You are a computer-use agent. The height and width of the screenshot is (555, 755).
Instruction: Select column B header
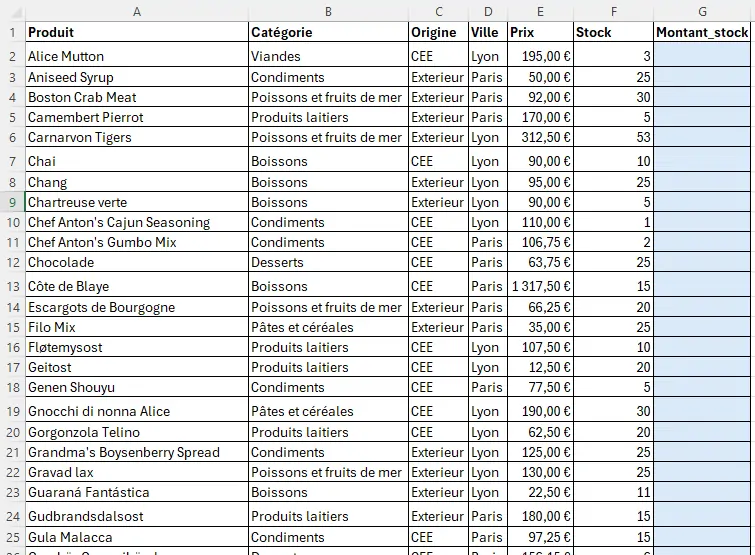(x=328, y=12)
